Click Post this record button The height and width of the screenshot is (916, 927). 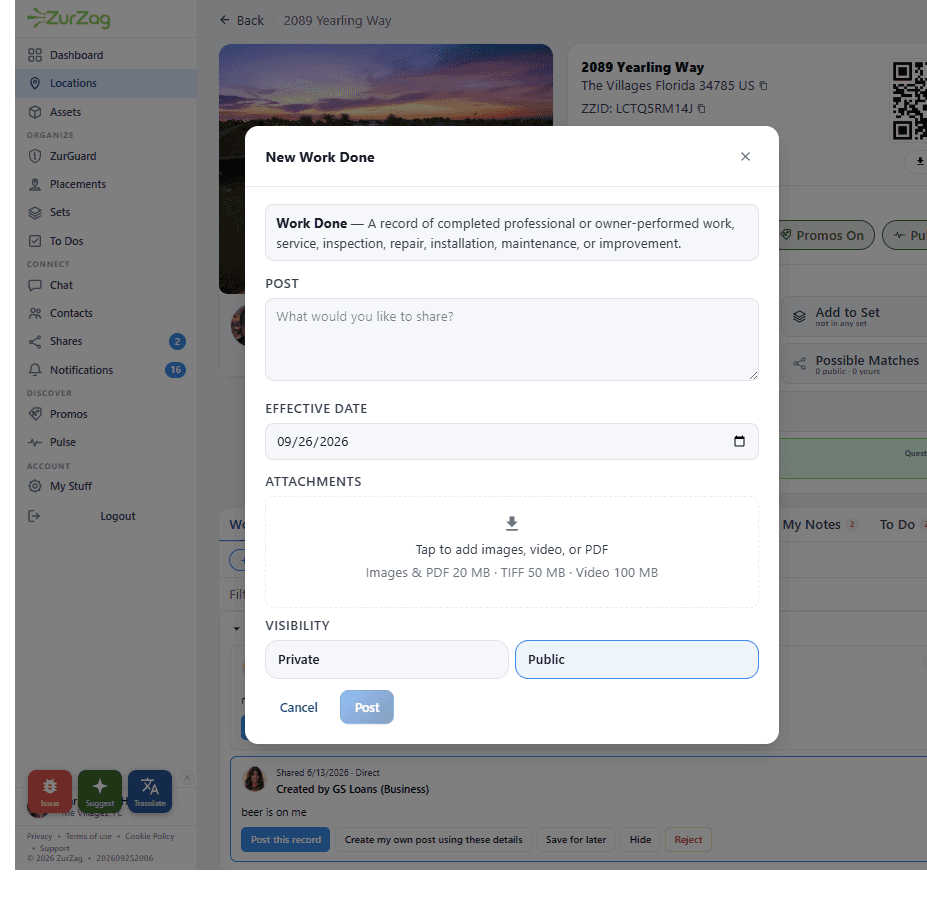(286, 840)
